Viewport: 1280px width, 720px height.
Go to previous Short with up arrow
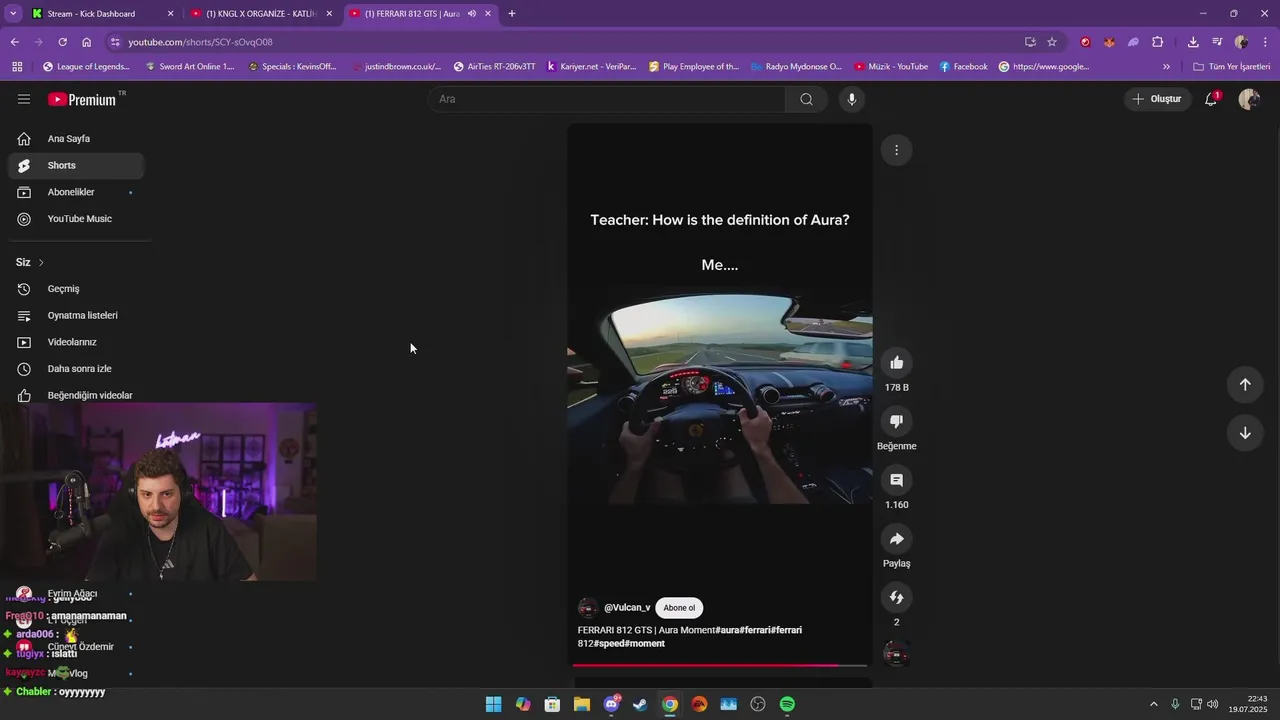point(1245,384)
